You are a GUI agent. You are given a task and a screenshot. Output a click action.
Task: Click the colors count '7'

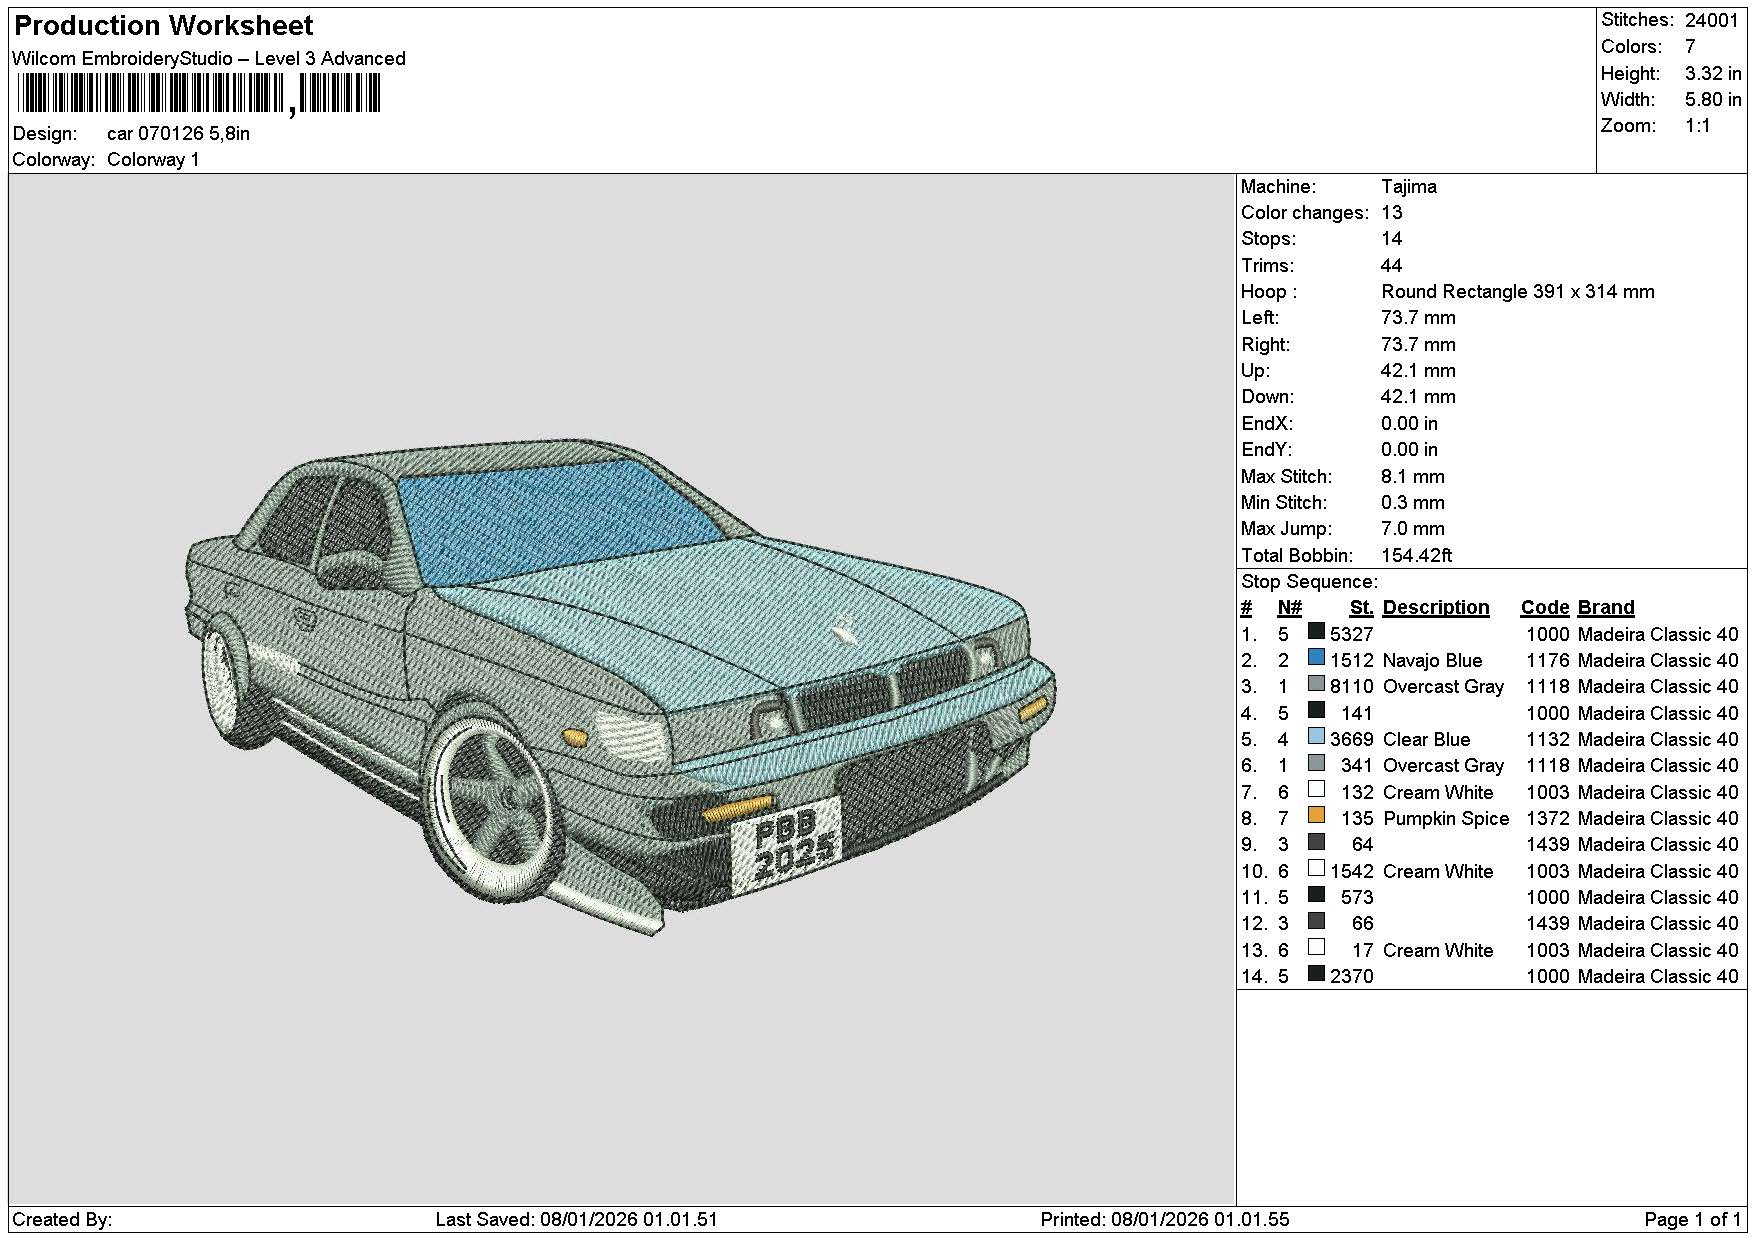coord(1690,47)
